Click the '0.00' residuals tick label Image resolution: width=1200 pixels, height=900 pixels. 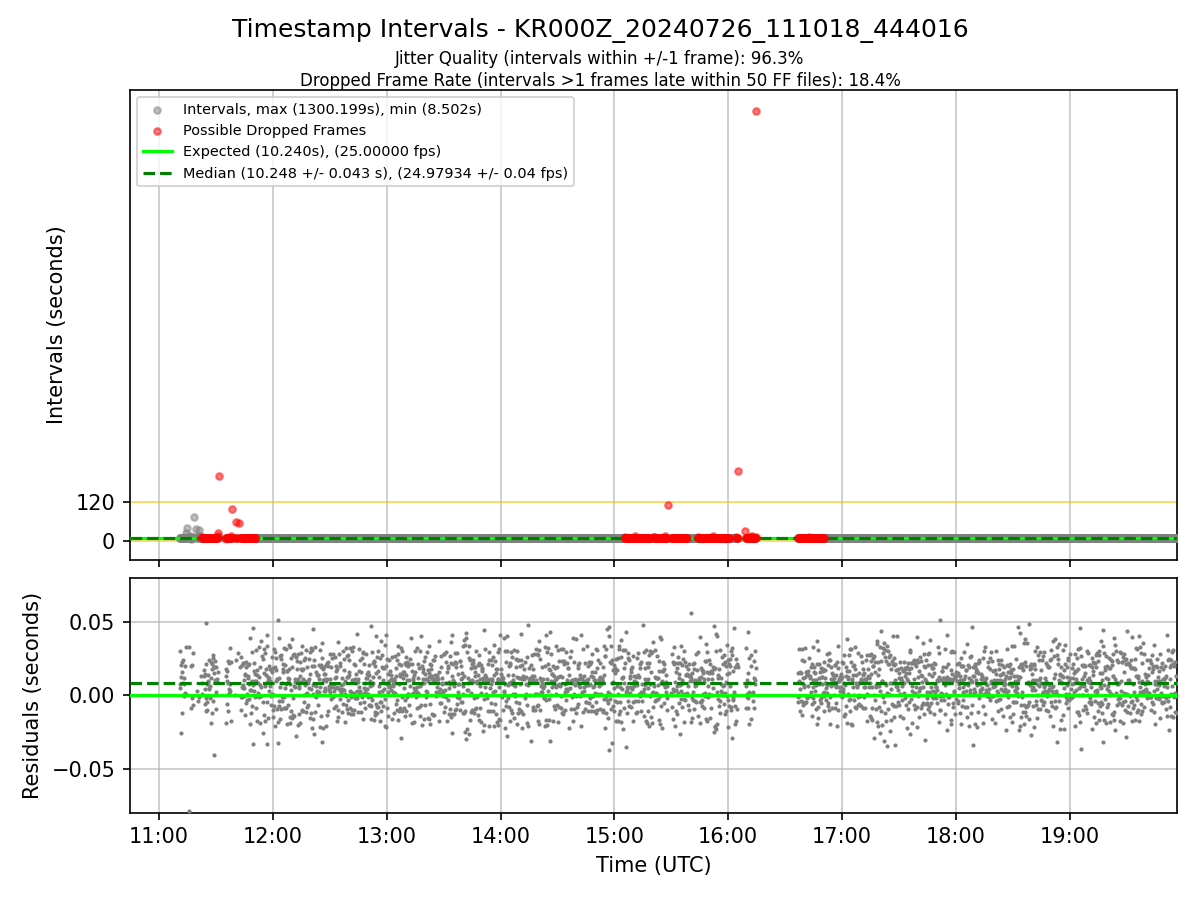(94, 696)
